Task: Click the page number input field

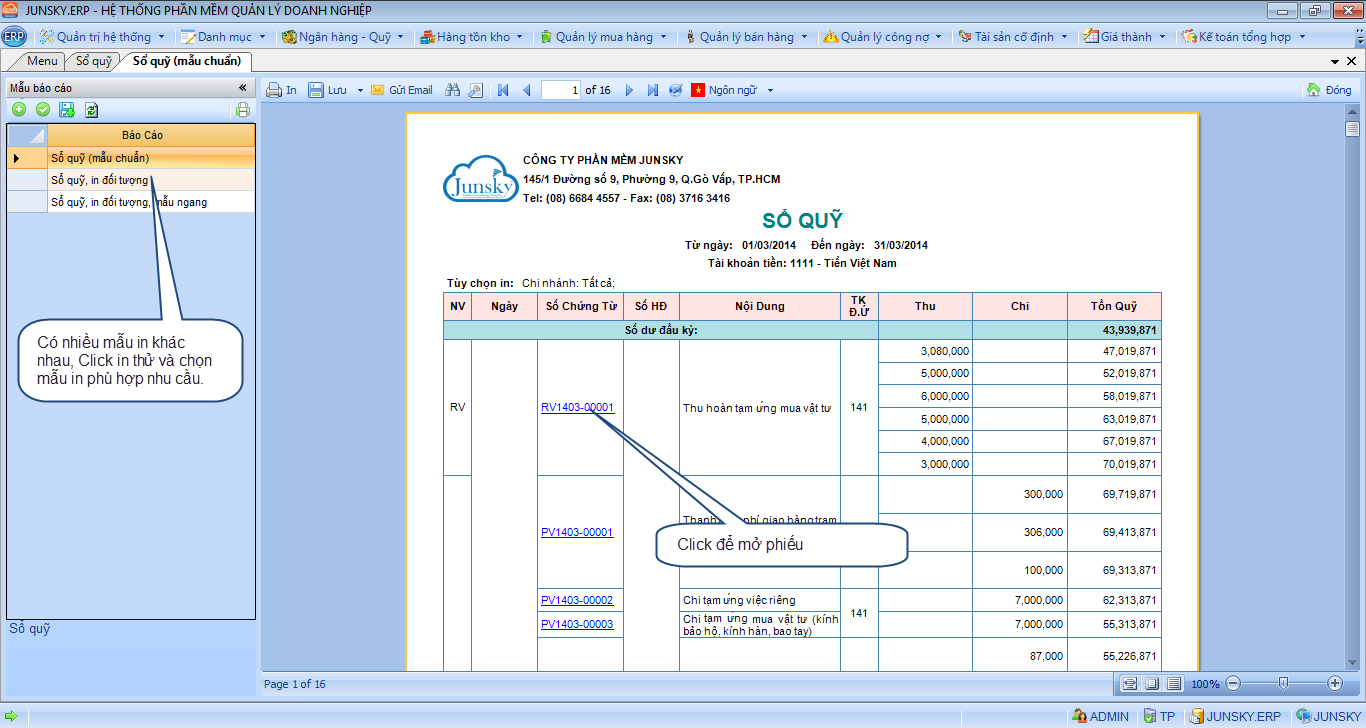Action: pyautogui.click(x=561, y=90)
